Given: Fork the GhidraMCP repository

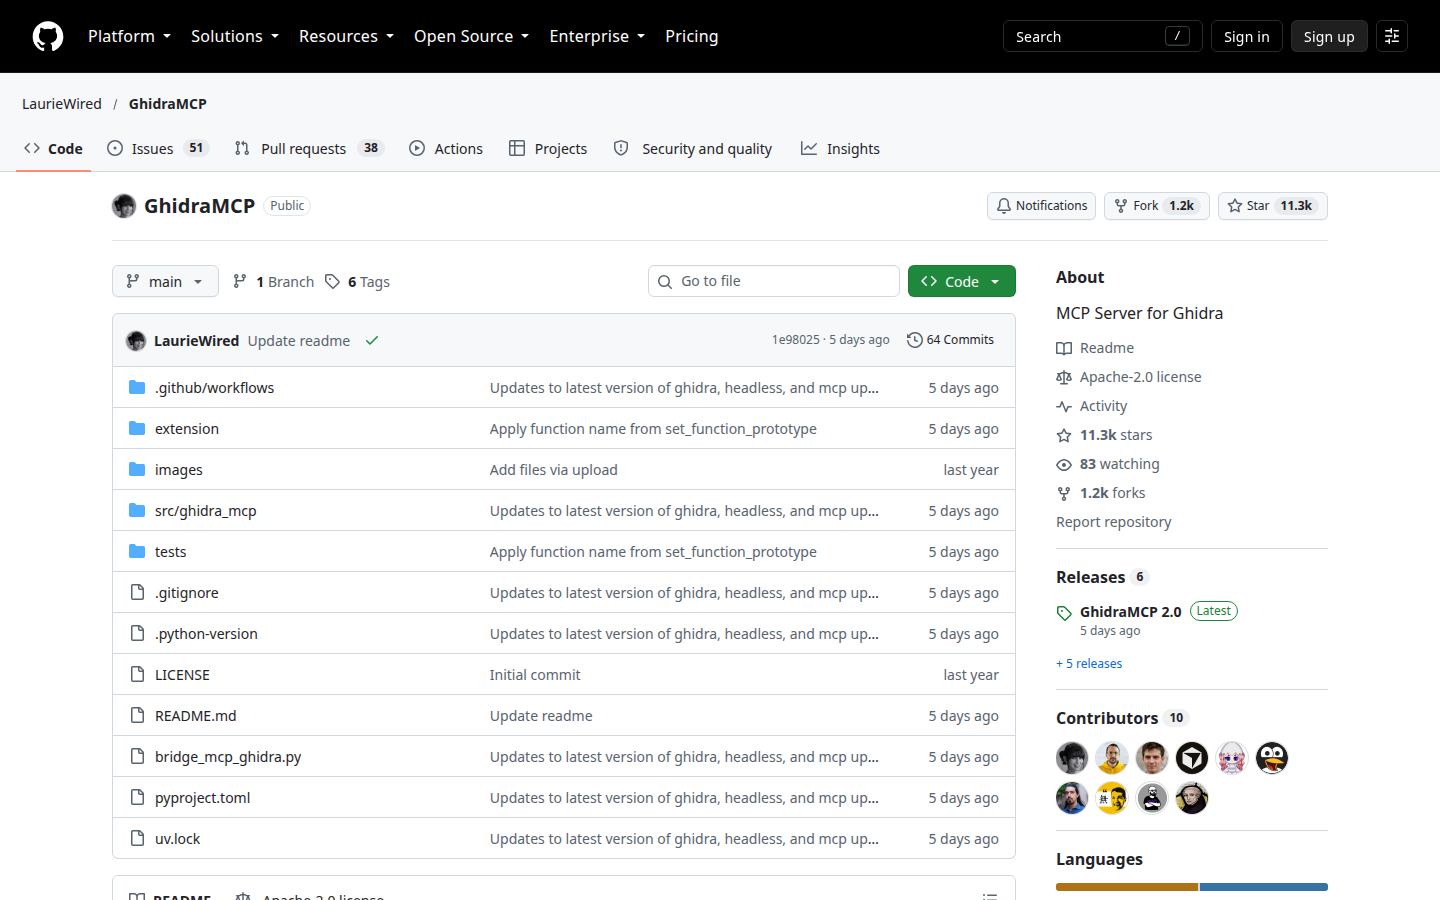Looking at the screenshot, I should (1156, 206).
